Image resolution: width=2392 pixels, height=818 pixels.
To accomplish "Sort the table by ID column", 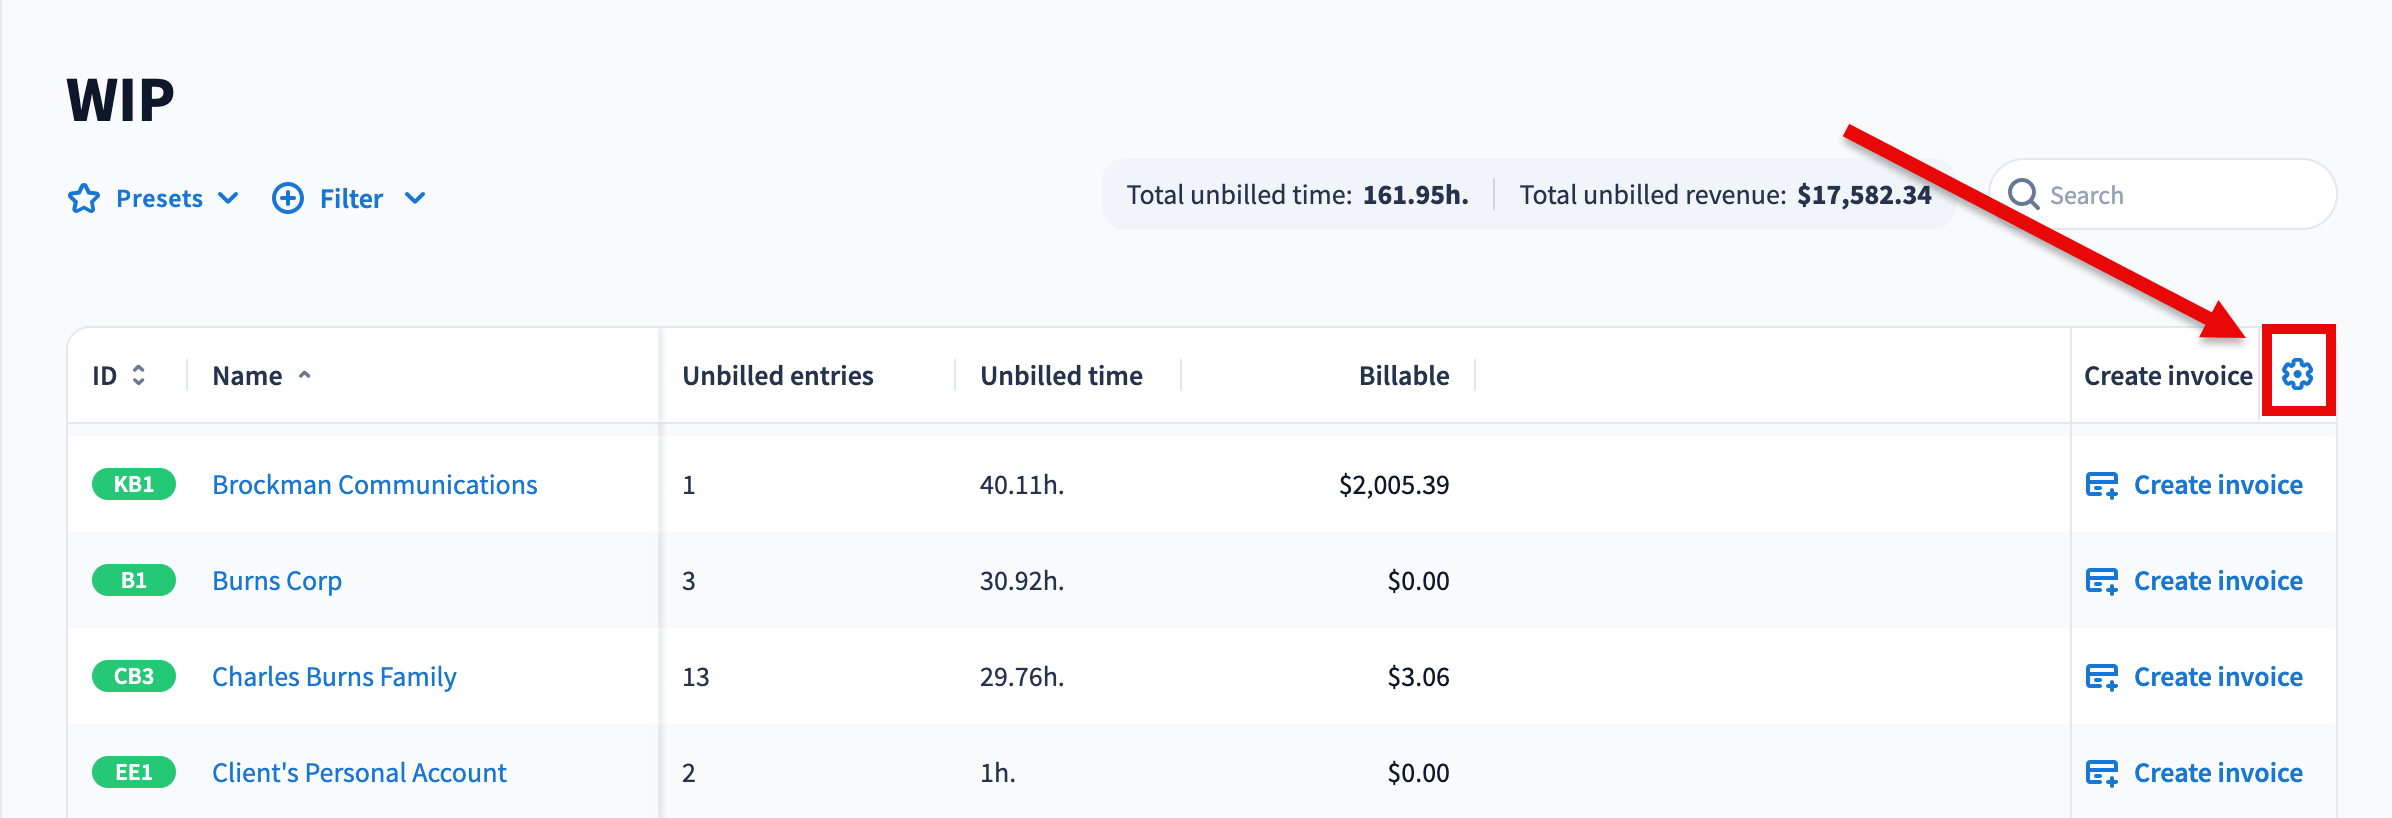I will click(x=138, y=375).
